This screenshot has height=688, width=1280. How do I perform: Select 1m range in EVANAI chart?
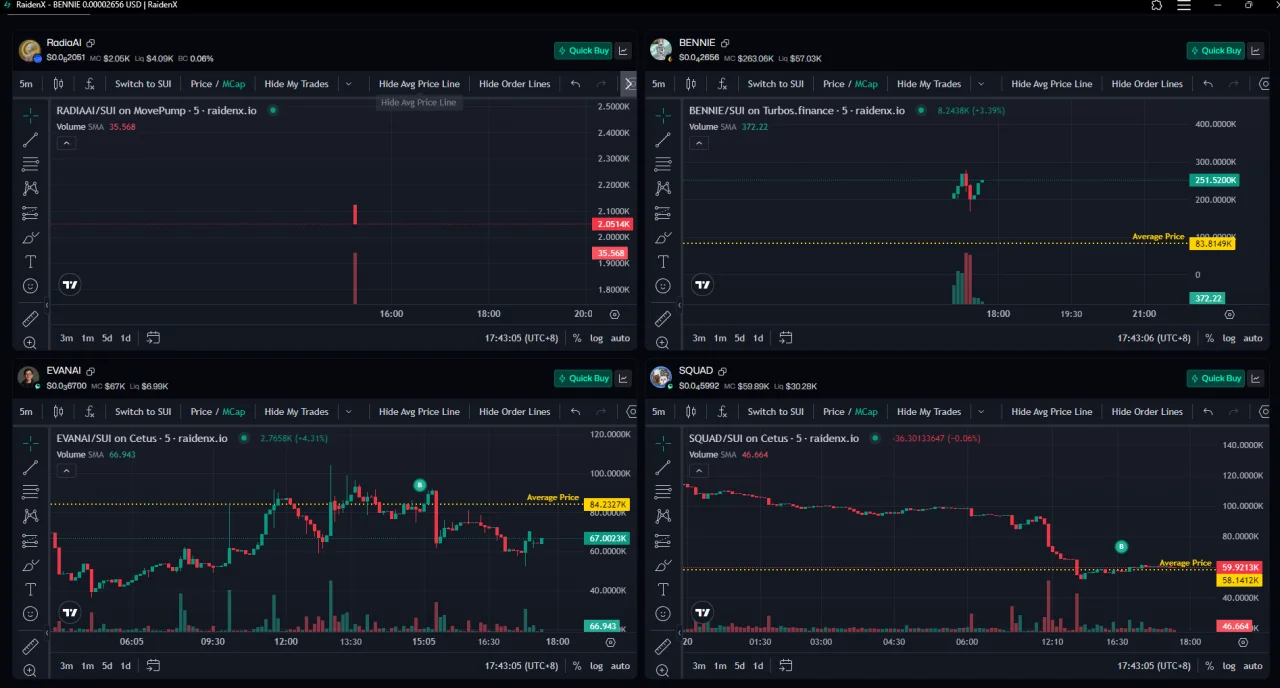tap(87, 666)
